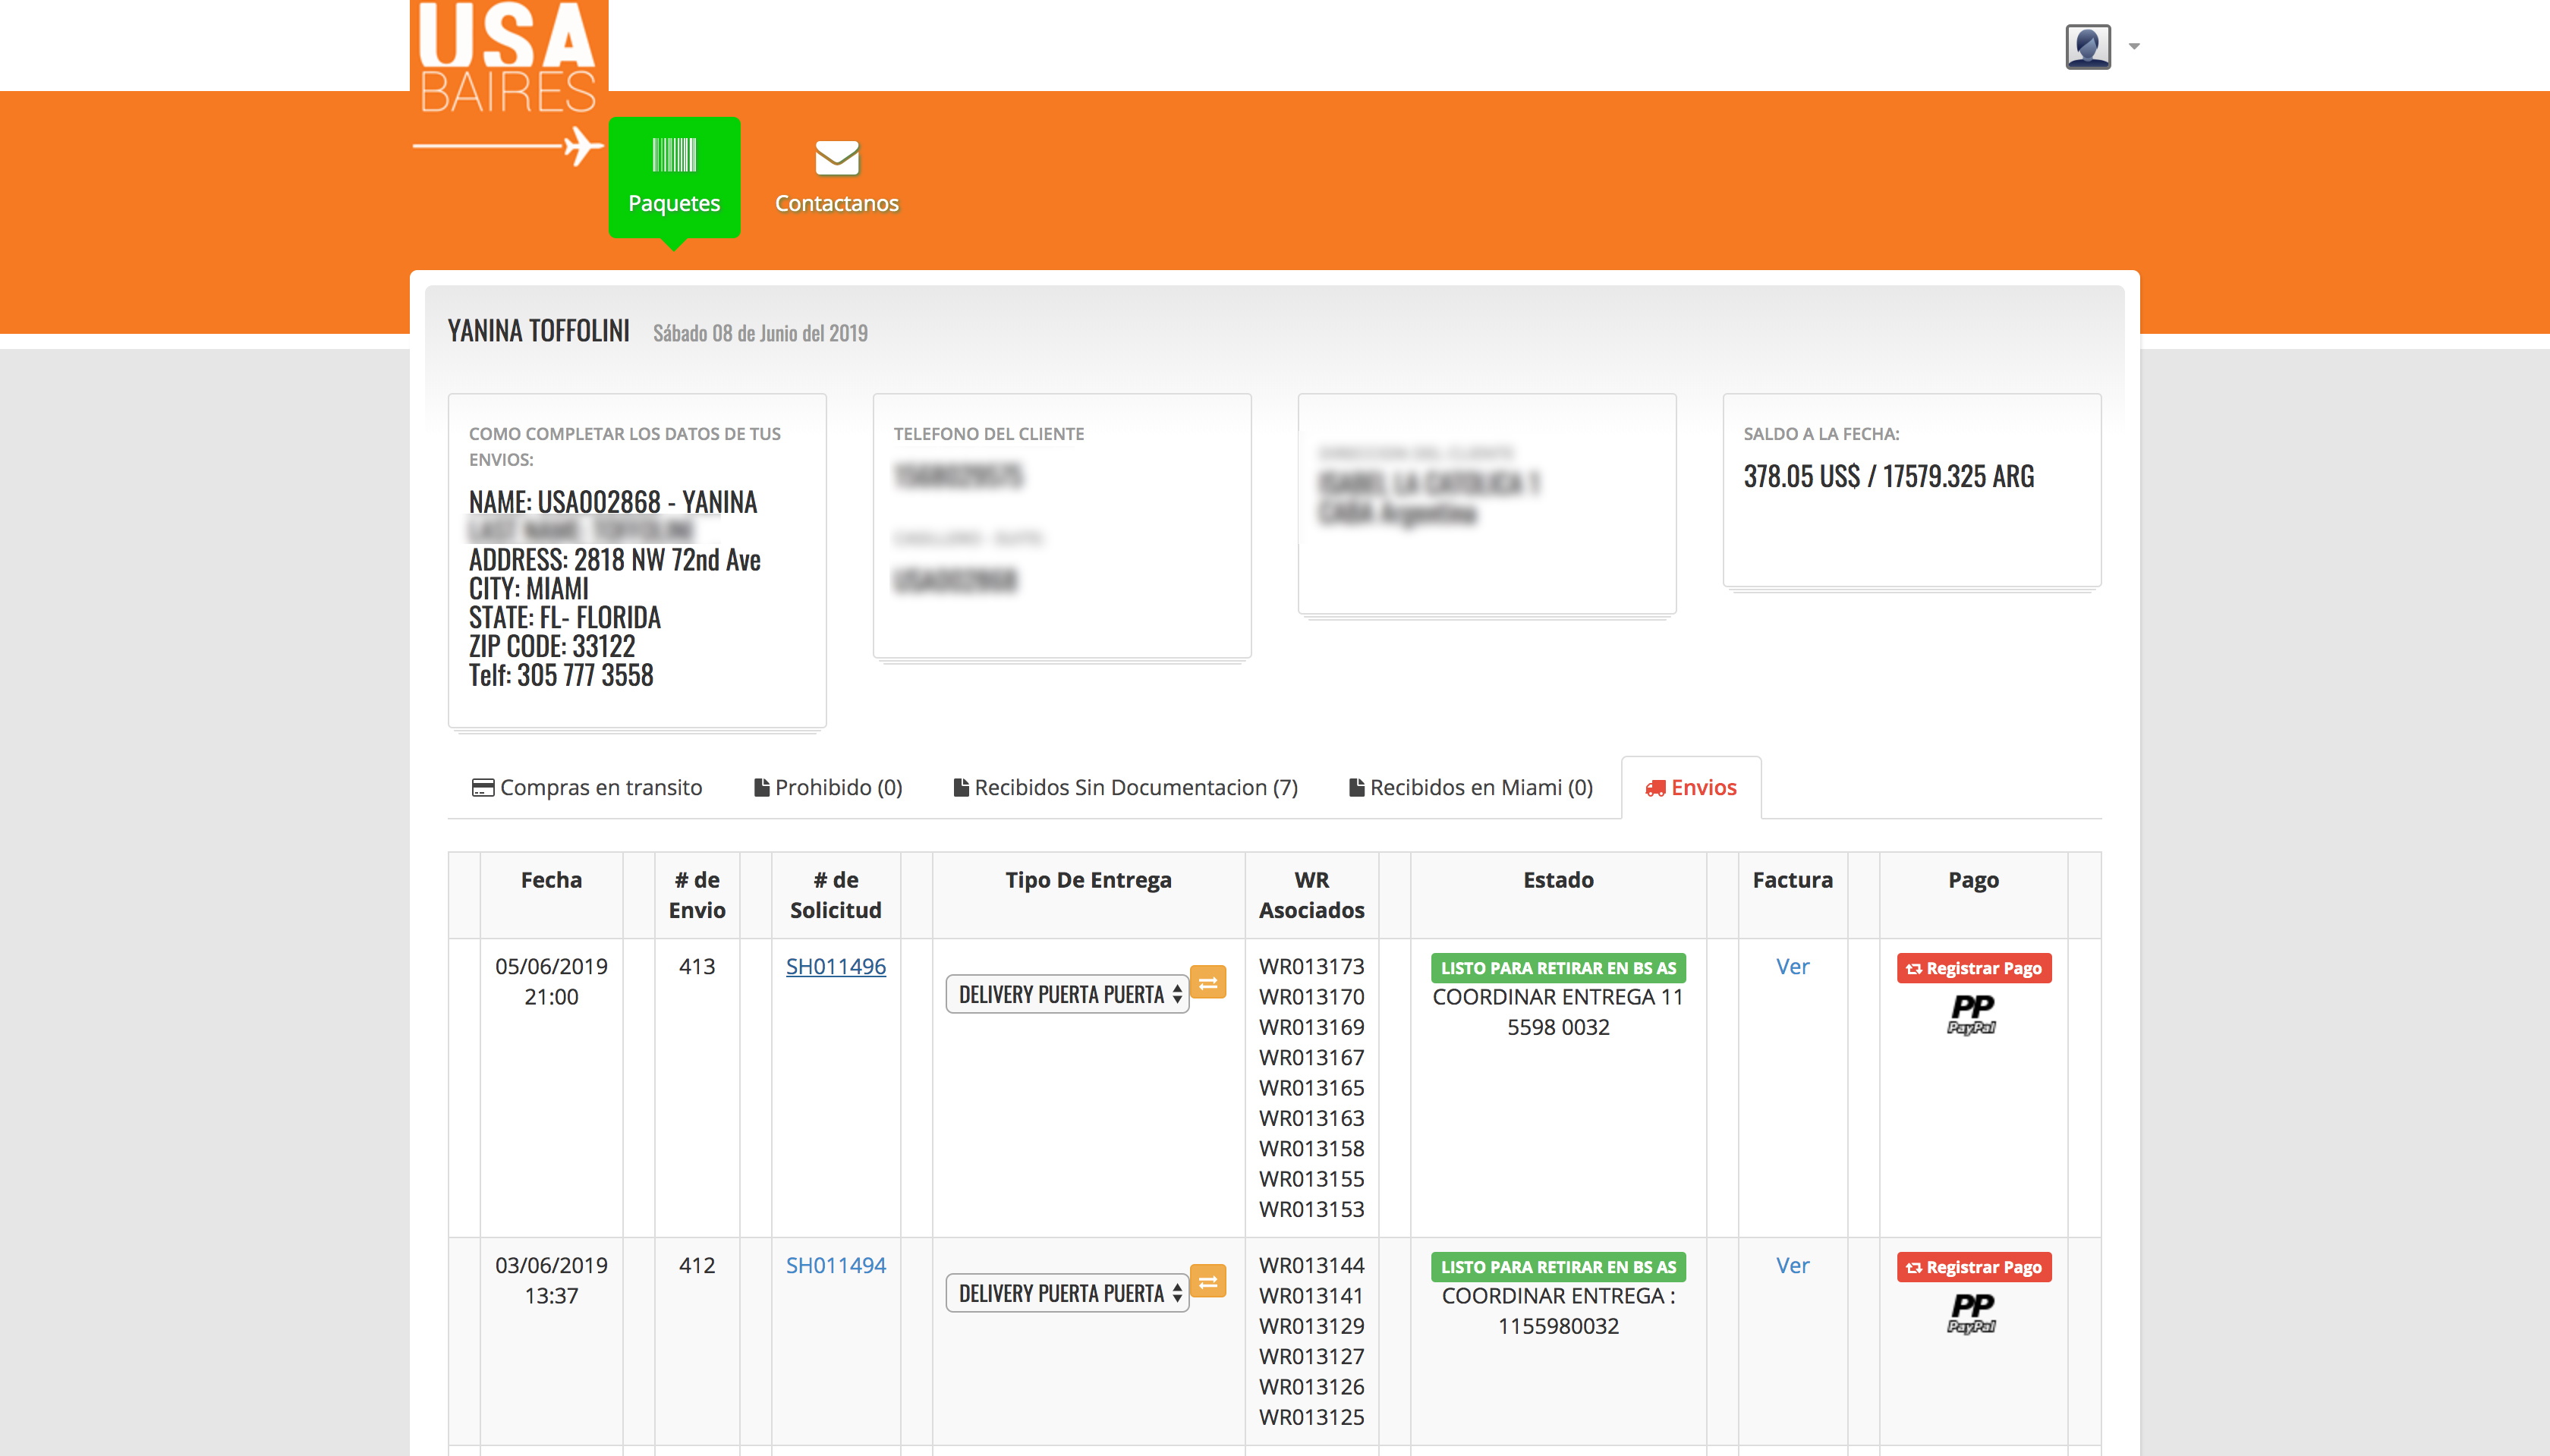Expand the user account dropdown arrow
2550x1456 pixels.
coord(2134,46)
